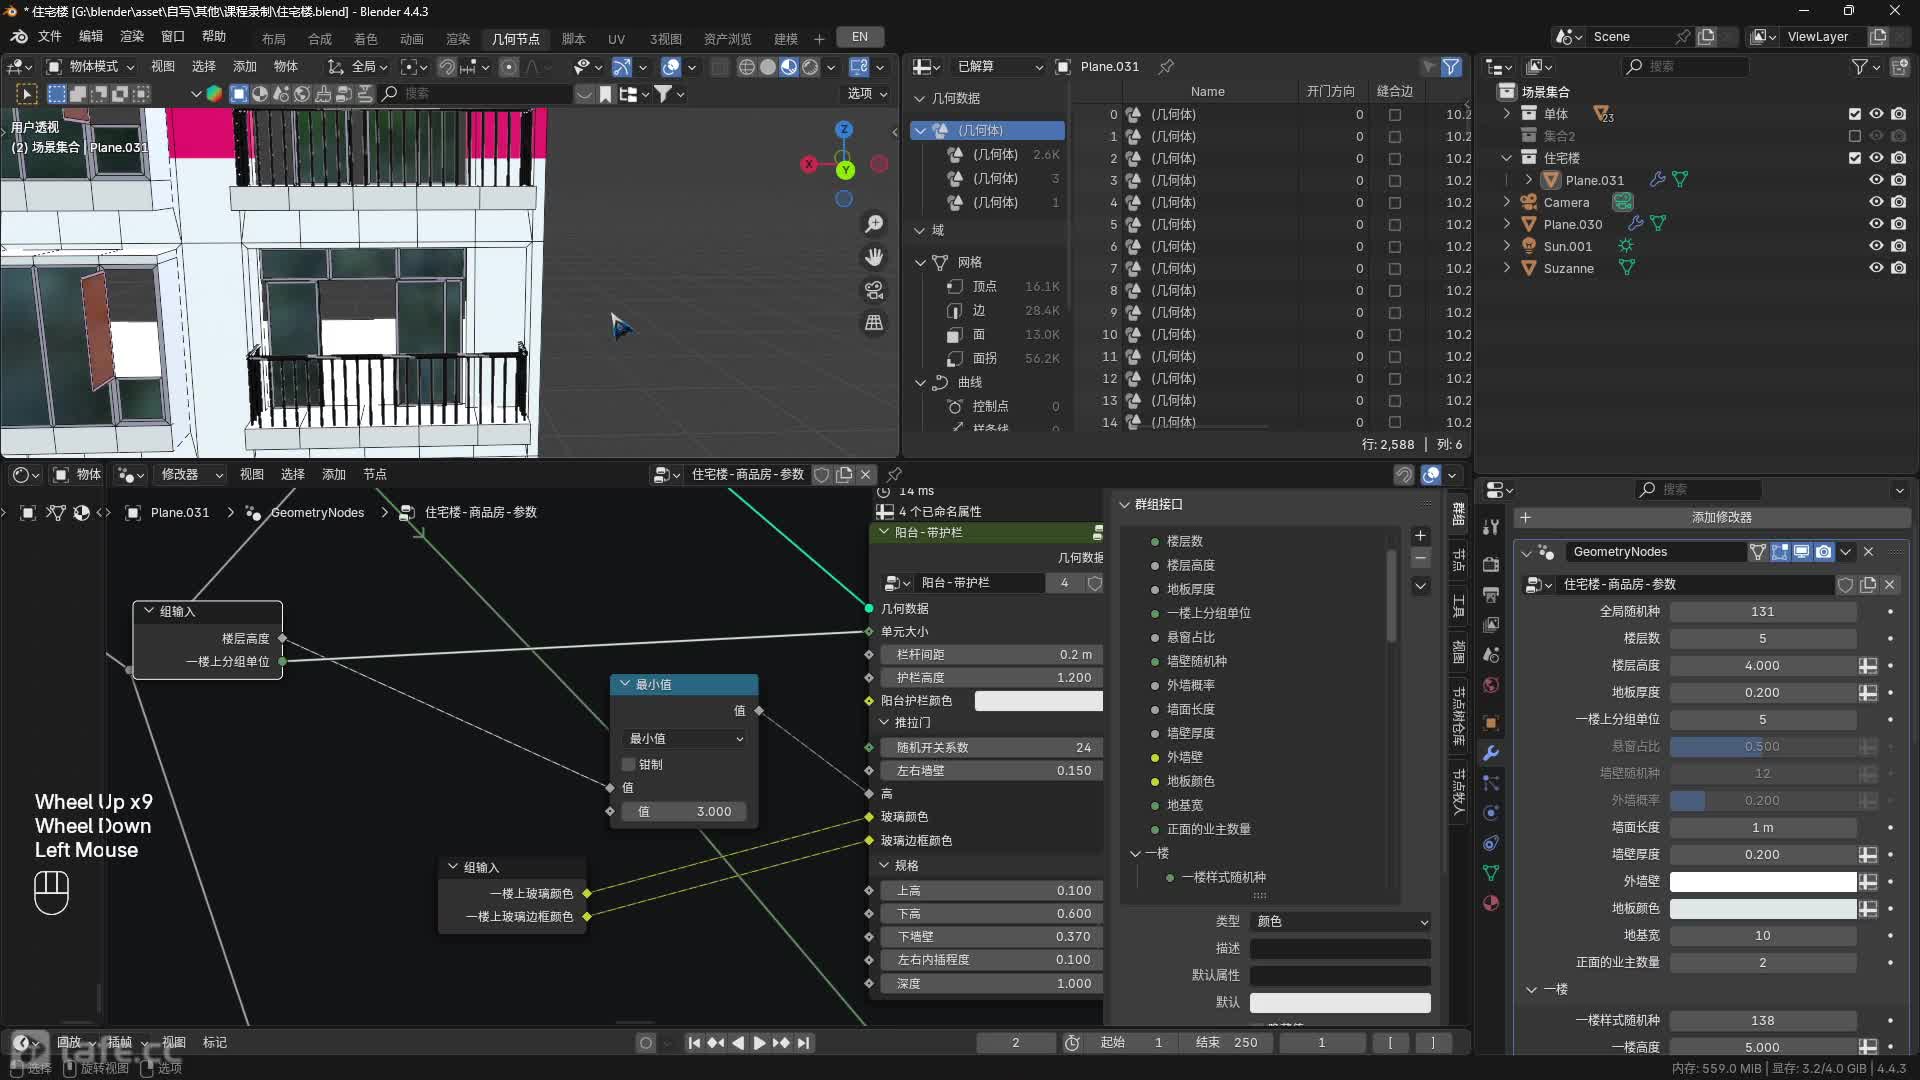1920x1080 pixels.
Task: Enable the 钳制 checkbox in 最小值 node
Action: (x=628, y=764)
